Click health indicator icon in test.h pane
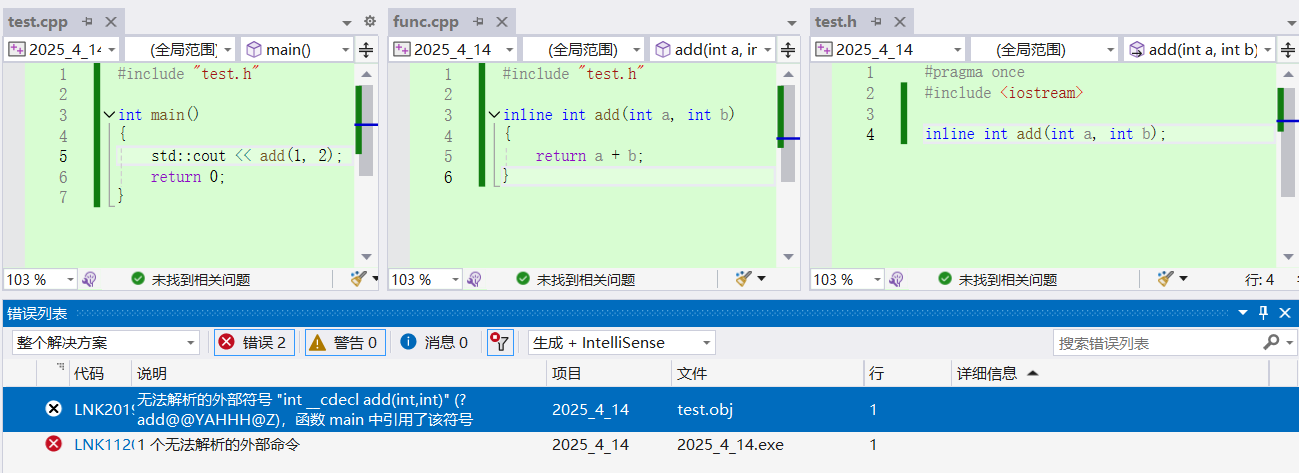 point(896,280)
